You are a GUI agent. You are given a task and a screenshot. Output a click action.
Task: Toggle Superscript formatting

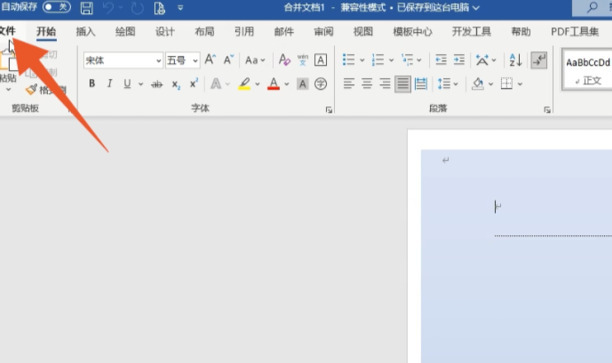point(194,83)
